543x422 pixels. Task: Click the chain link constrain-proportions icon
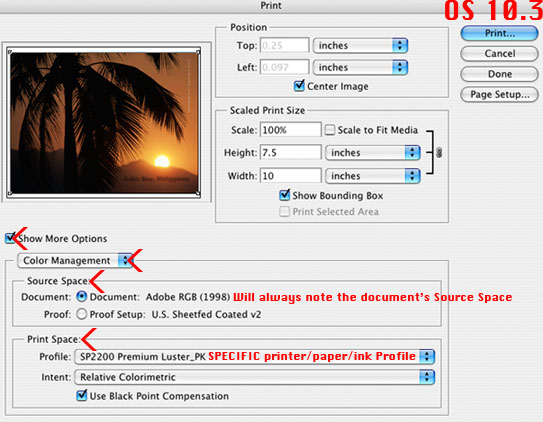pos(439,152)
